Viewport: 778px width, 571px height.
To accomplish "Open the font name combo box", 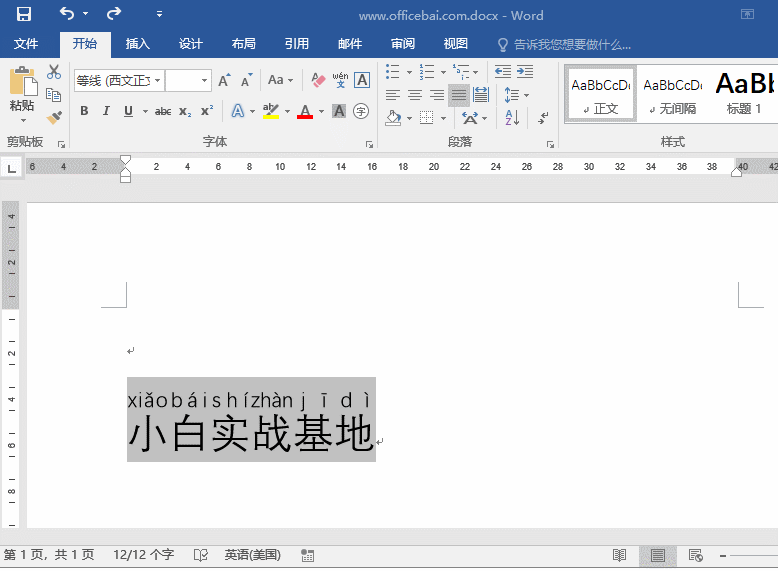I will pyautogui.click(x=119, y=80).
